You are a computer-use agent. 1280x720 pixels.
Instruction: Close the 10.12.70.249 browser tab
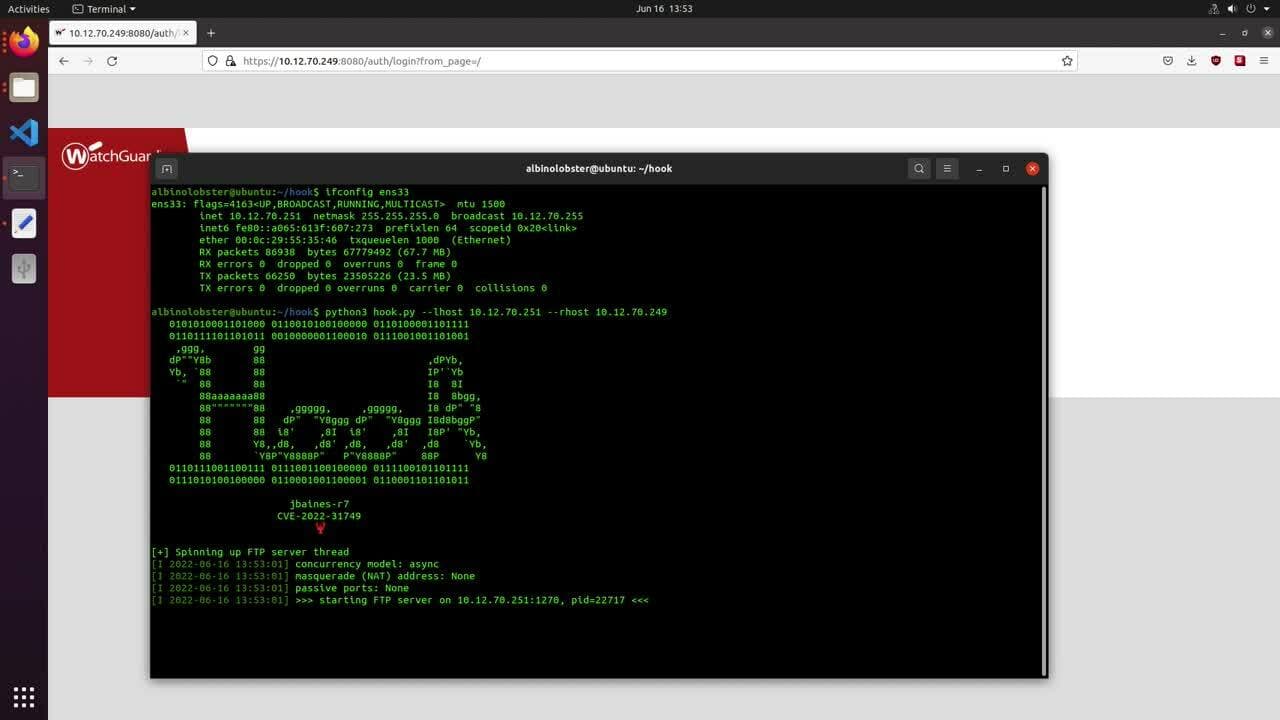[186, 33]
